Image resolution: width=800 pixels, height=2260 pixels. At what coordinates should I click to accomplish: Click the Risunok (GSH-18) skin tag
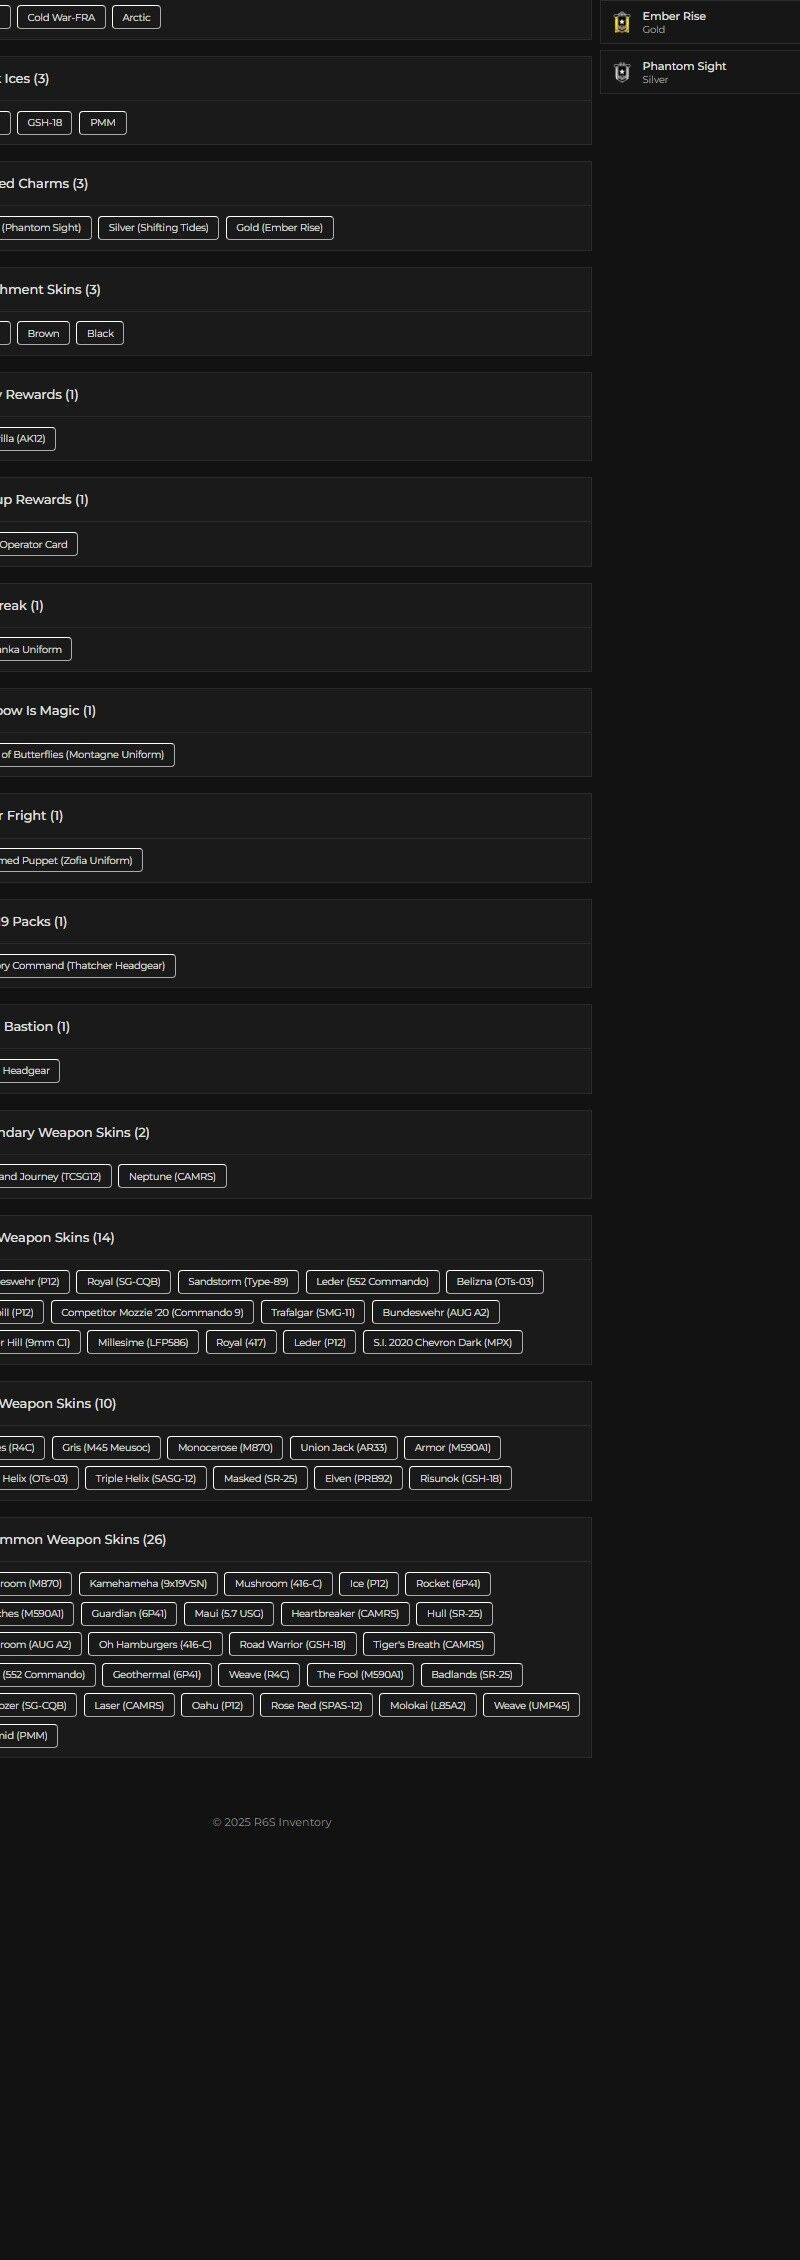(x=461, y=1478)
